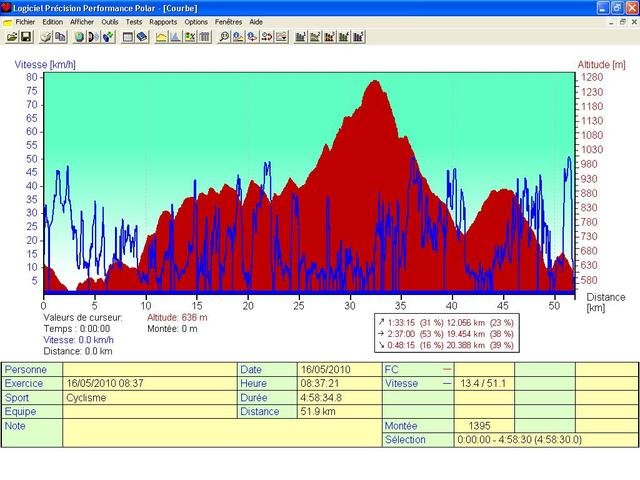Minimize the inner Courbe document window
This screenshot has width=640, height=480.
pos(611,22)
